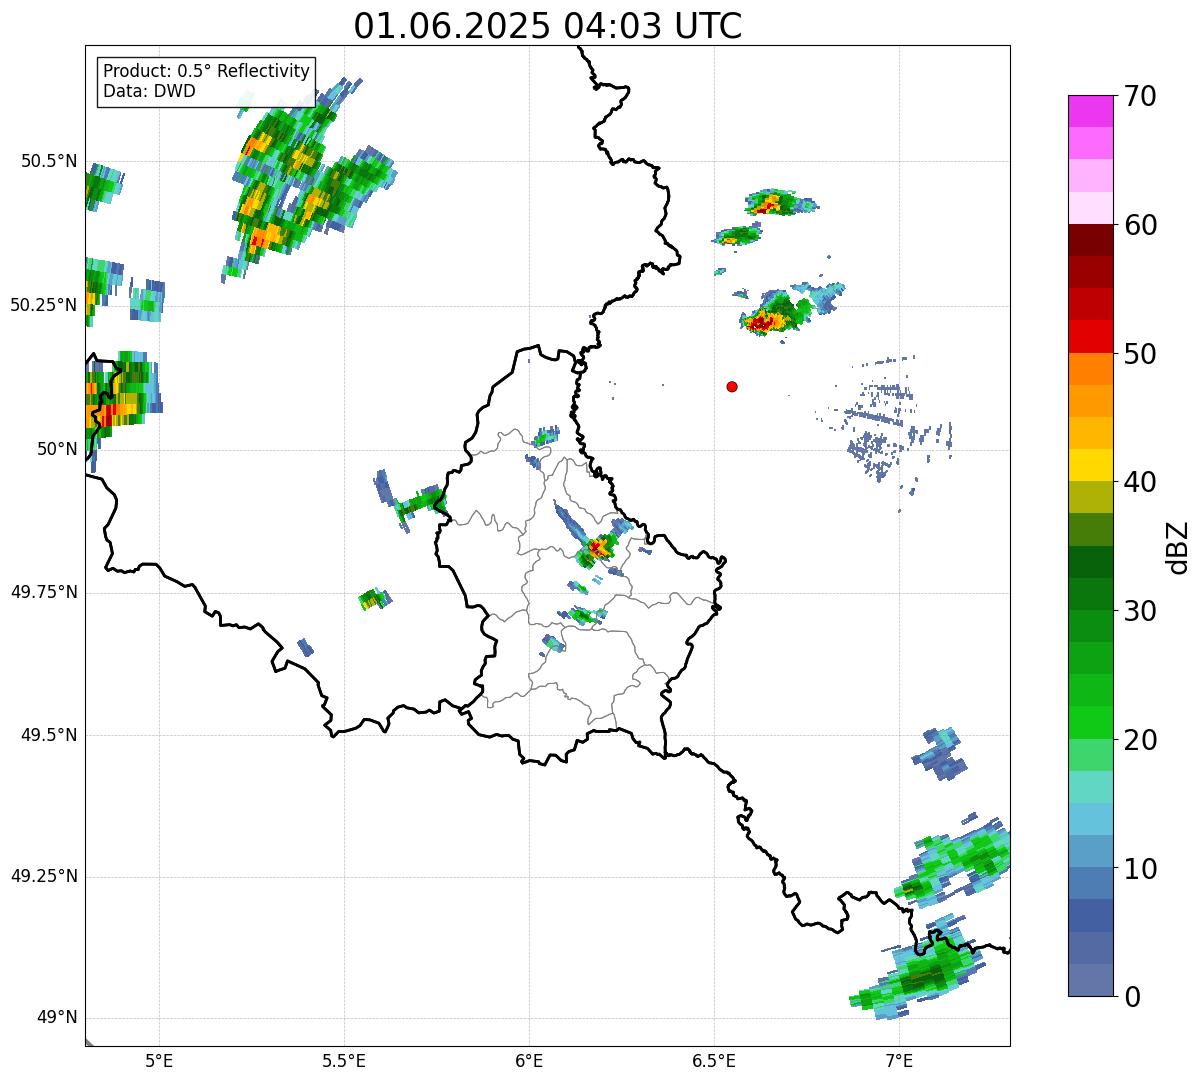Click the 49°N latitude label
Viewport: 1202px width, 1081px height.
57,1018
